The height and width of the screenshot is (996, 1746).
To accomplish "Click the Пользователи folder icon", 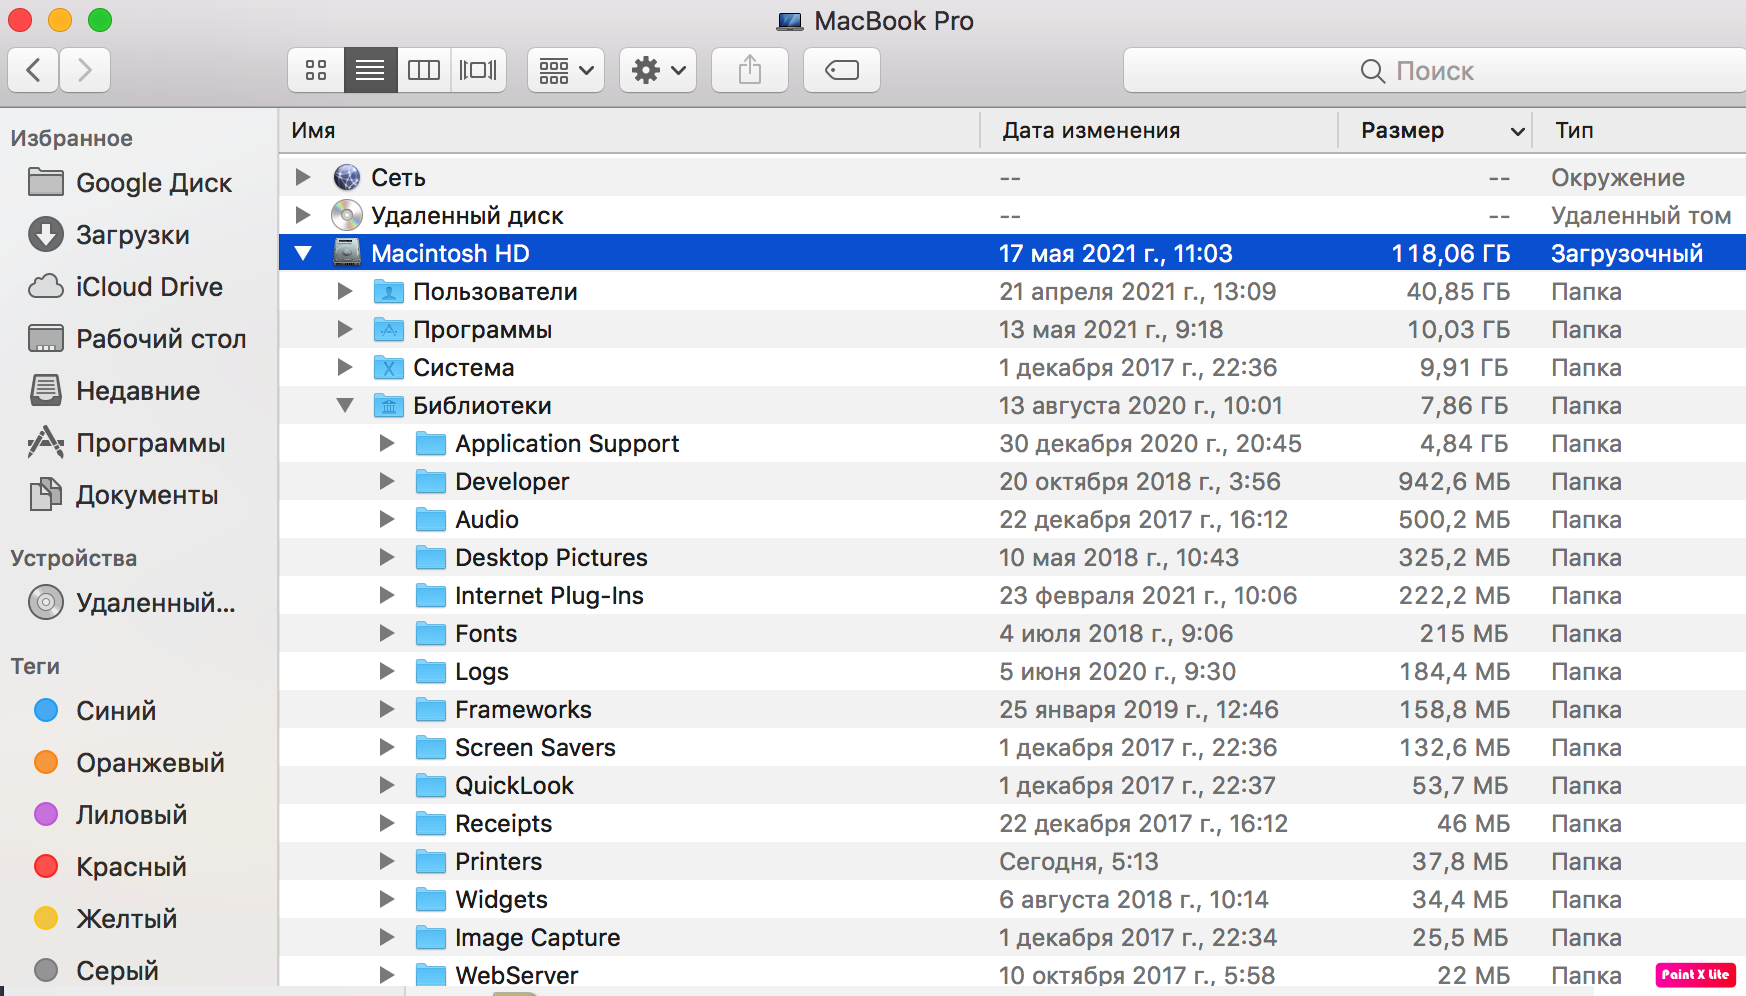I will click(388, 292).
